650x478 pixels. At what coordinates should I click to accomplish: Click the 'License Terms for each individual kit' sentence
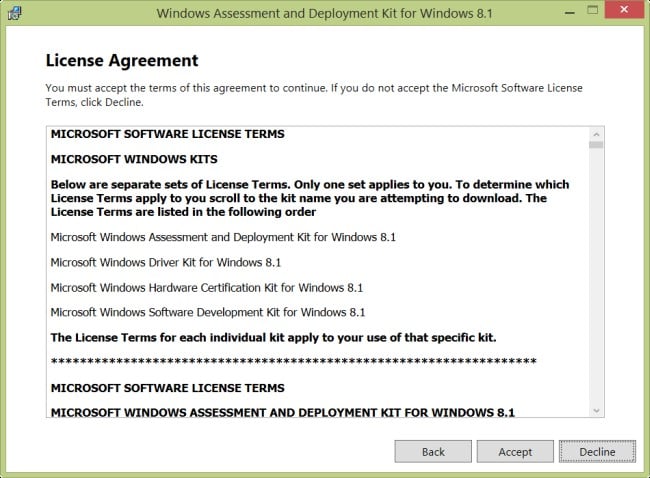point(273,337)
